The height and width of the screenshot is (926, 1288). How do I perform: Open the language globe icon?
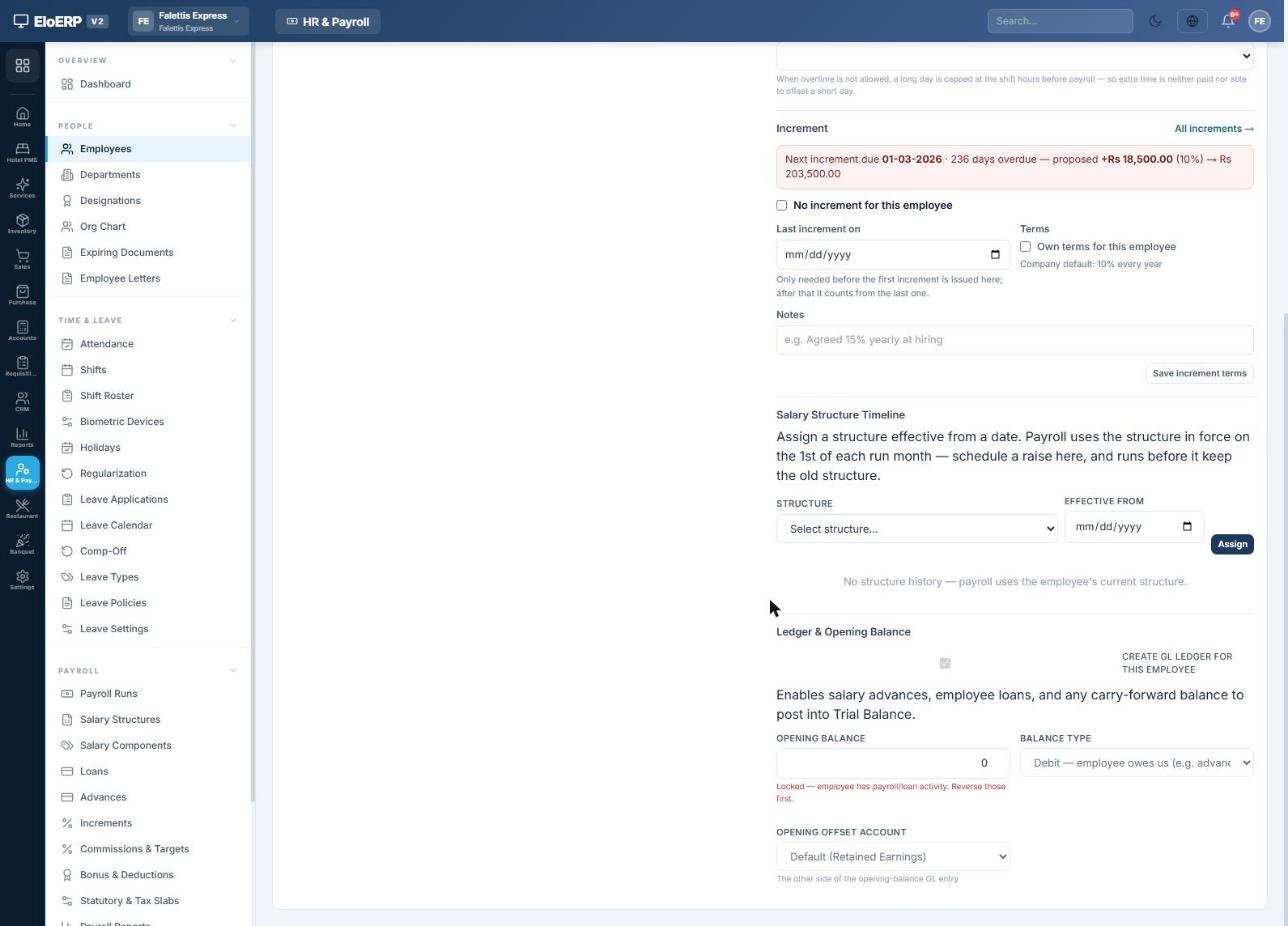pyautogui.click(x=1192, y=21)
